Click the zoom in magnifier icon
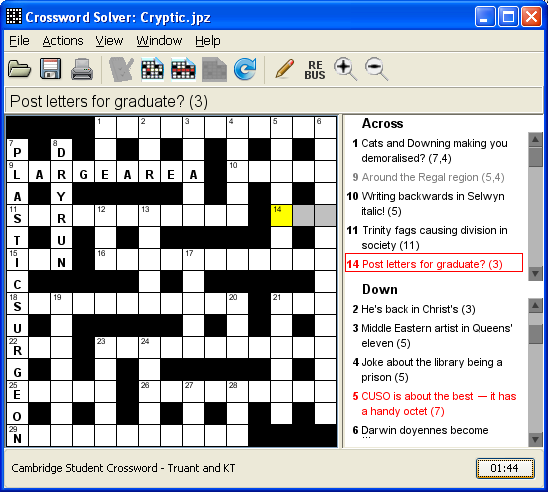The height and width of the screenshot is (492, 548). 345,69
